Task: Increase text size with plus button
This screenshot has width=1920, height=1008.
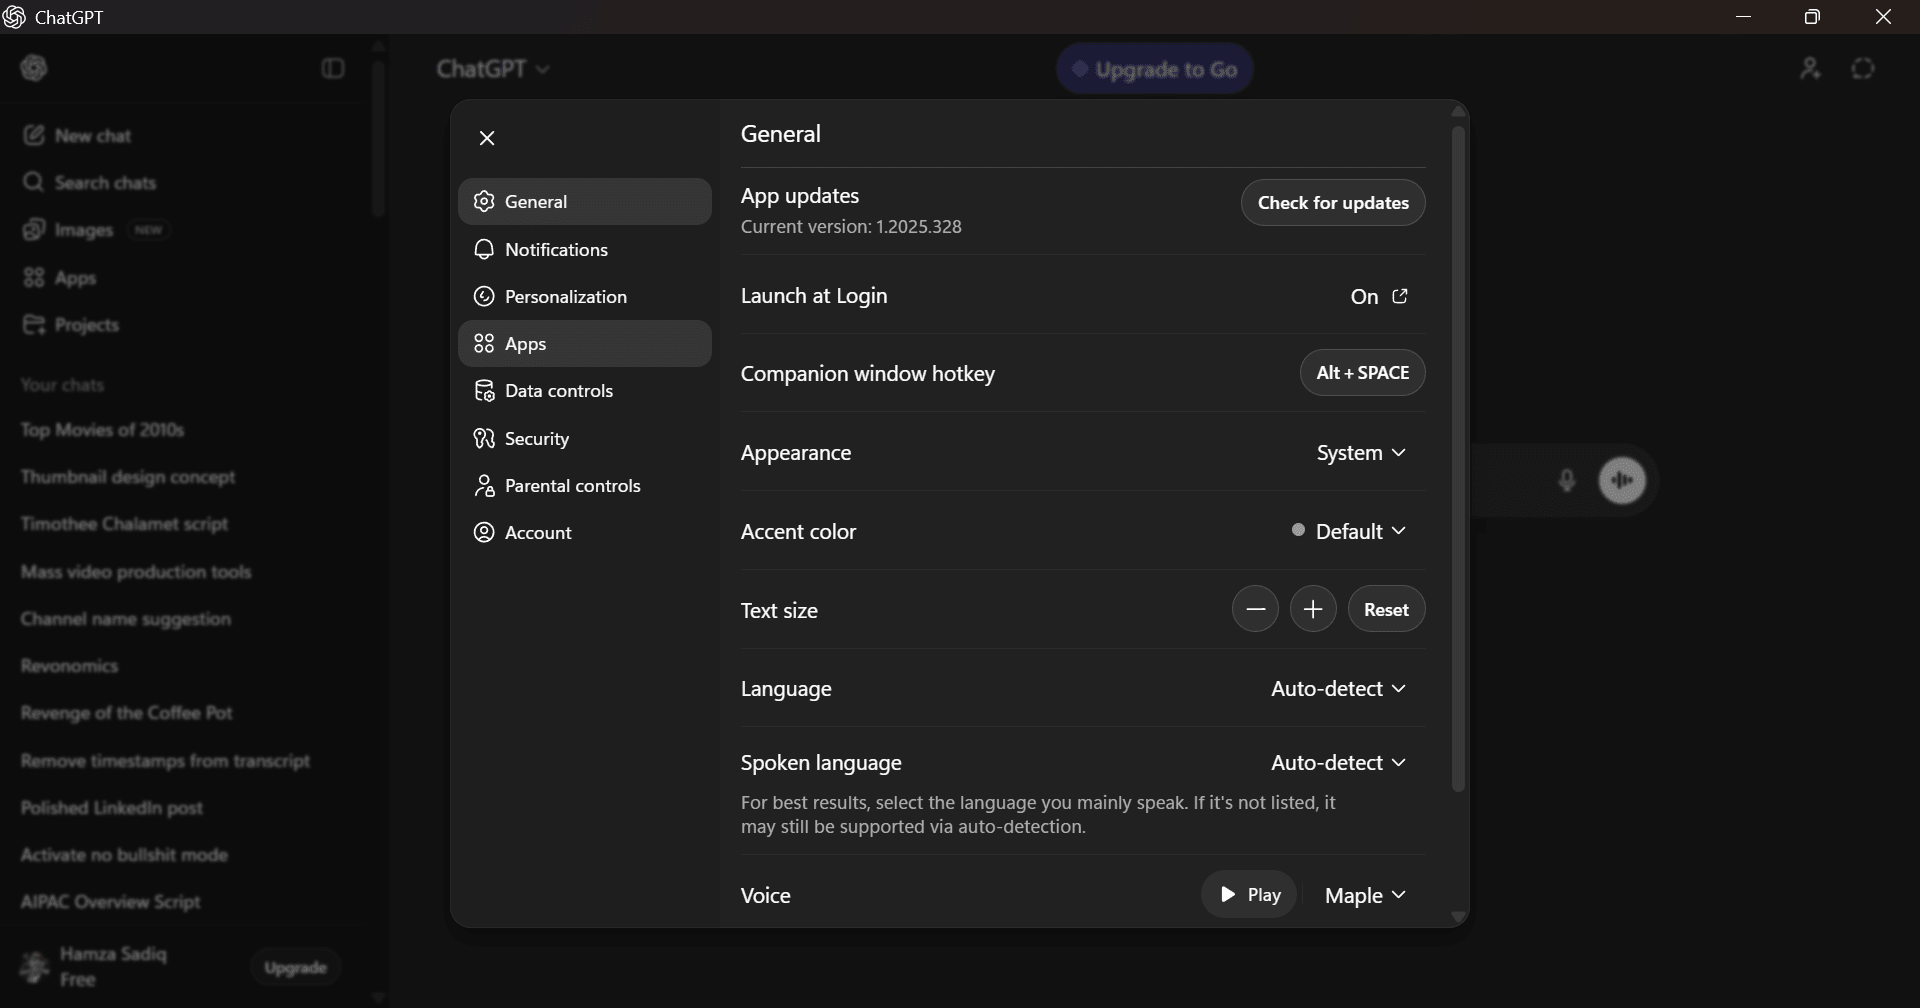Action: [x=1313, y=609]
